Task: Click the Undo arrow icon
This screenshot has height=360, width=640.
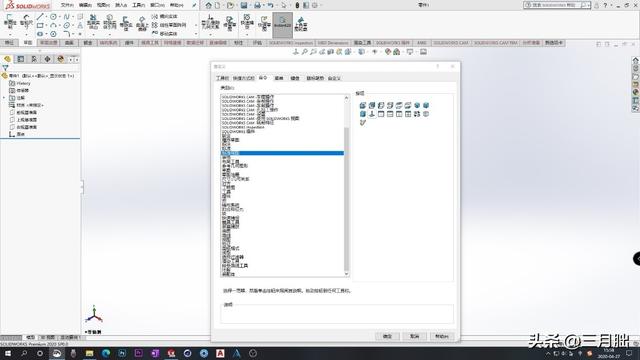Action: point(270,5)
